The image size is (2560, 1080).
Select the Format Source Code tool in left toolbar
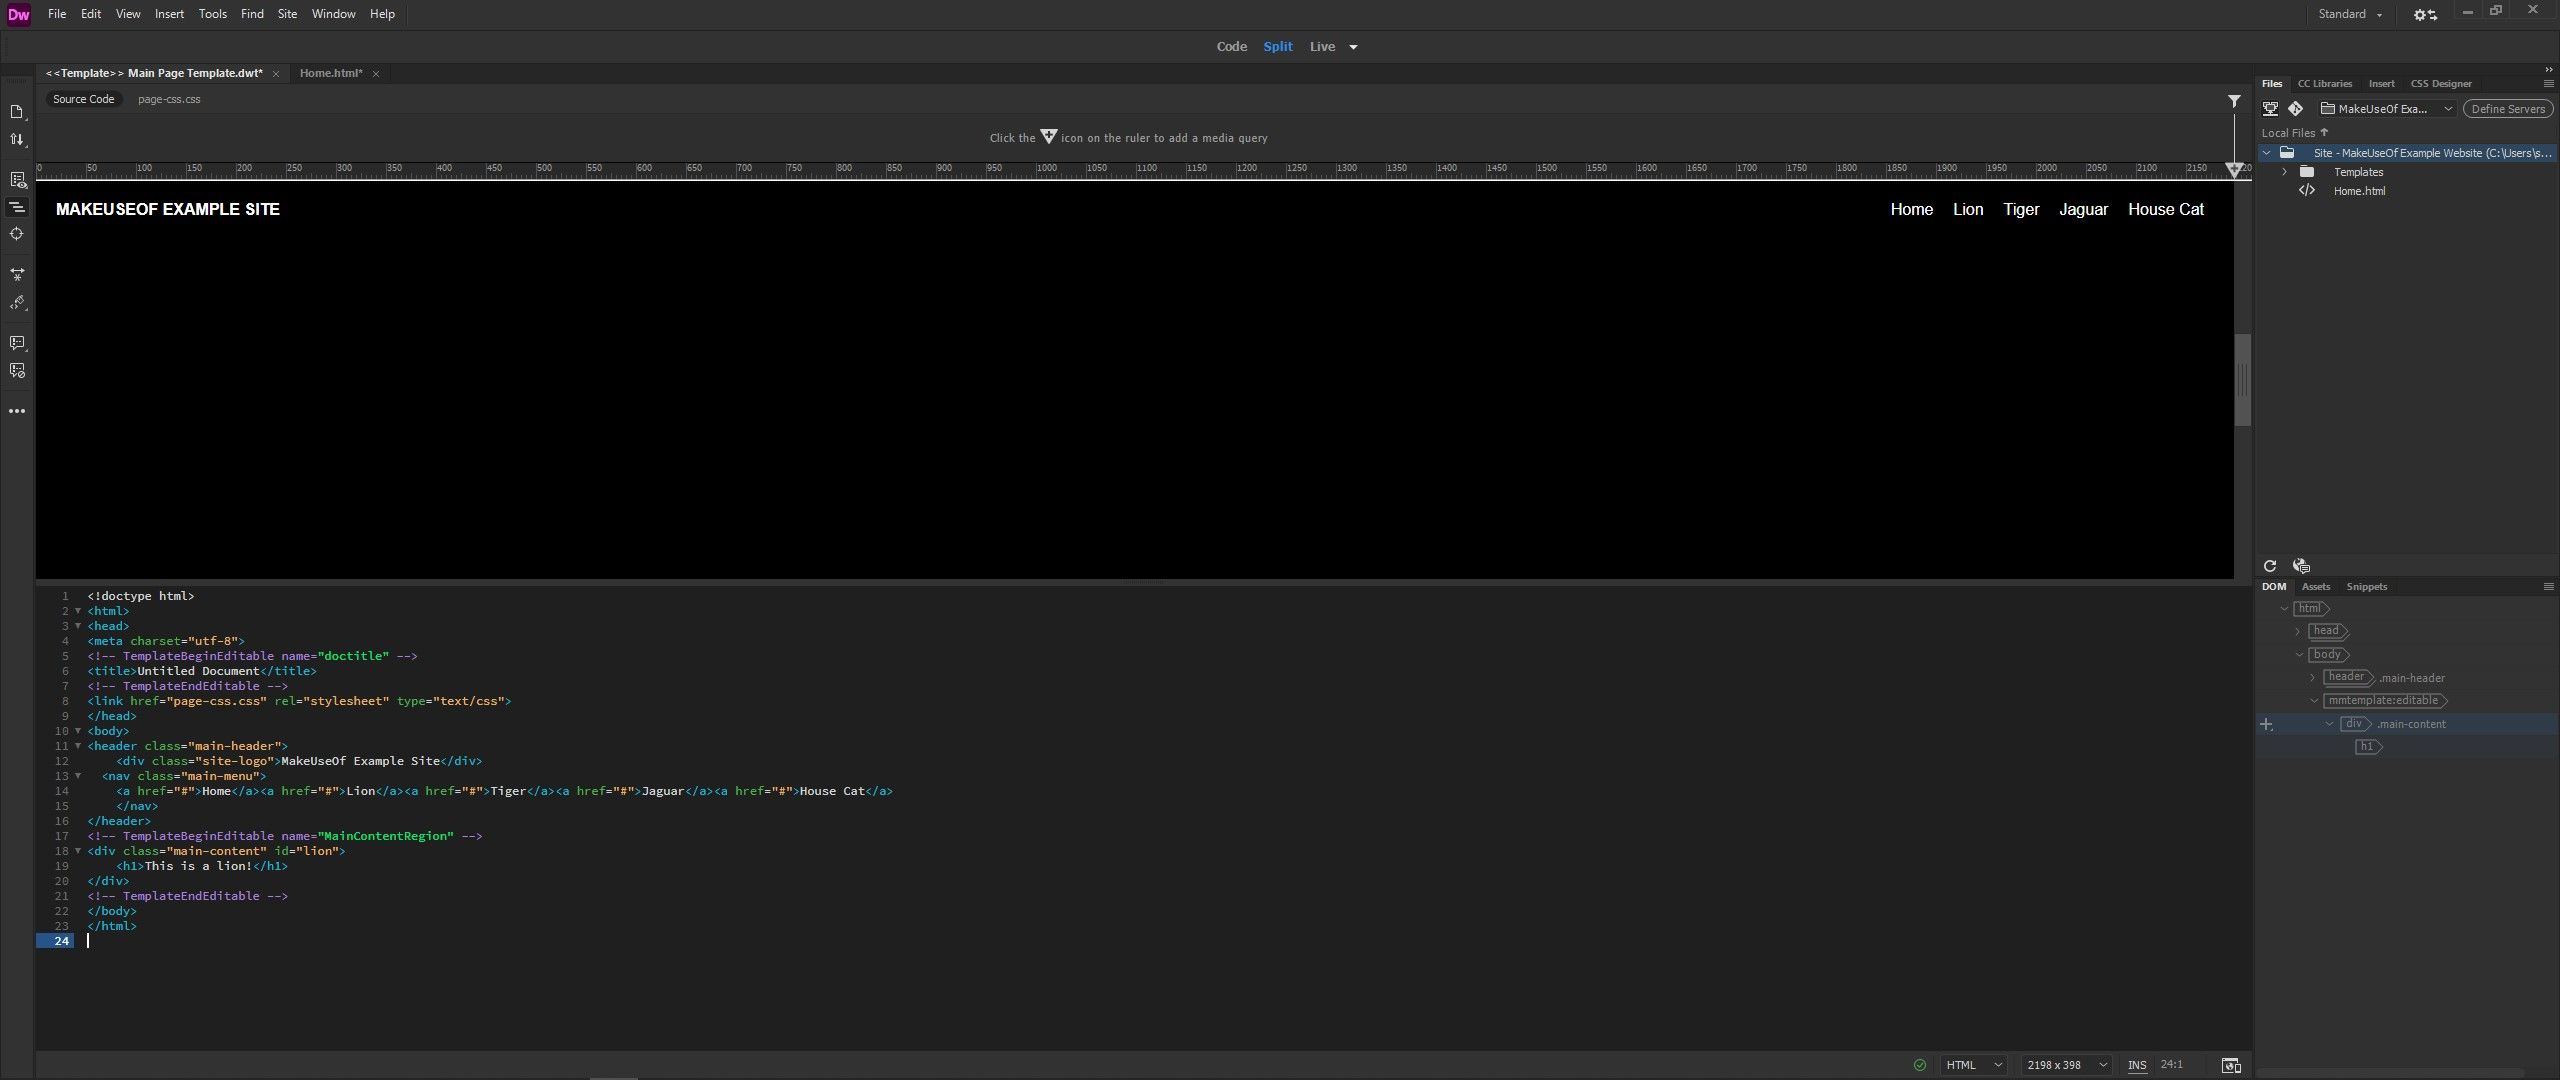(x=17, y=207)
